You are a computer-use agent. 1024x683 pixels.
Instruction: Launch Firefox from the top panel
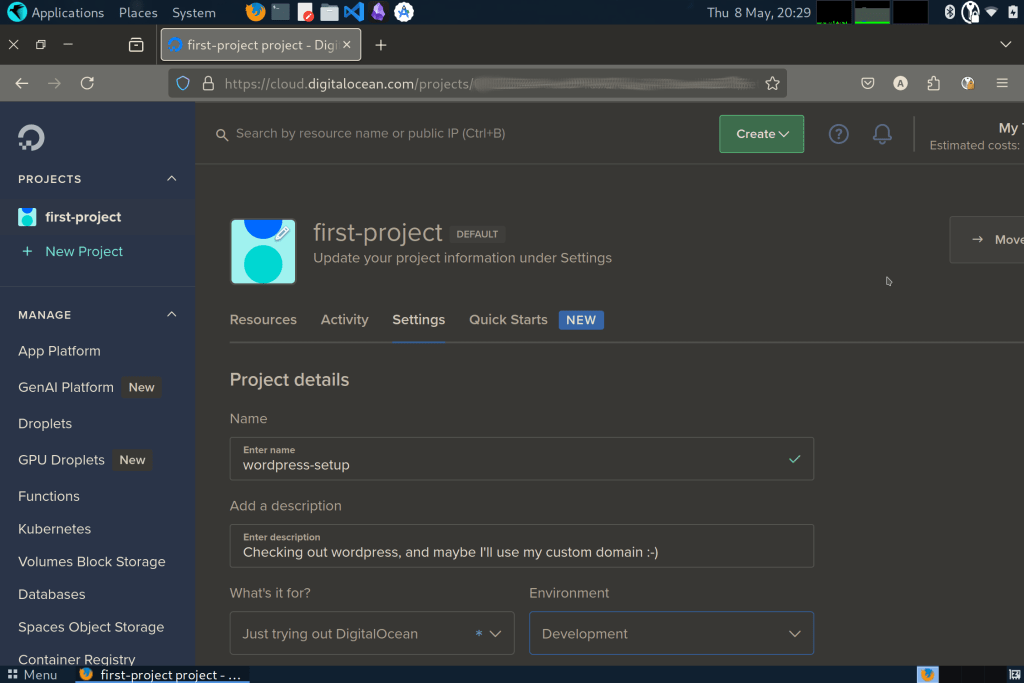click(x=255, y=12)
